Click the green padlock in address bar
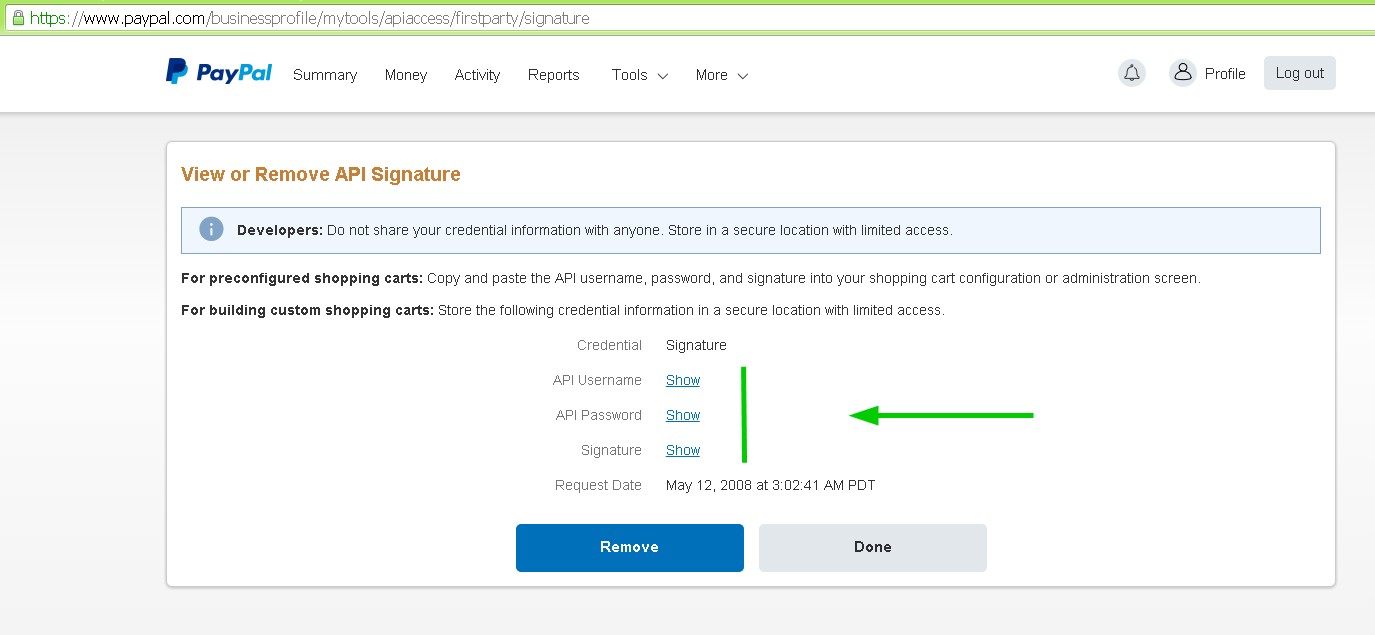 (x=17, y=18)
